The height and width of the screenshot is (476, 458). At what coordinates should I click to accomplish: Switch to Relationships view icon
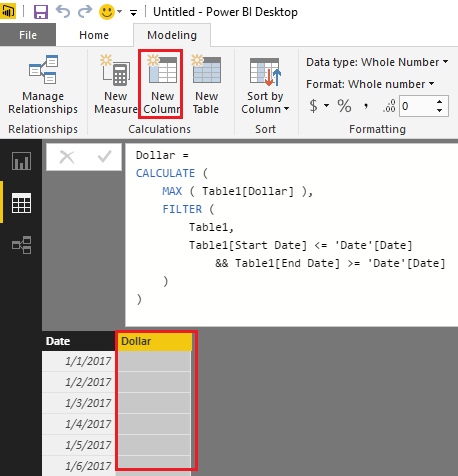click(x=21, y=245)
